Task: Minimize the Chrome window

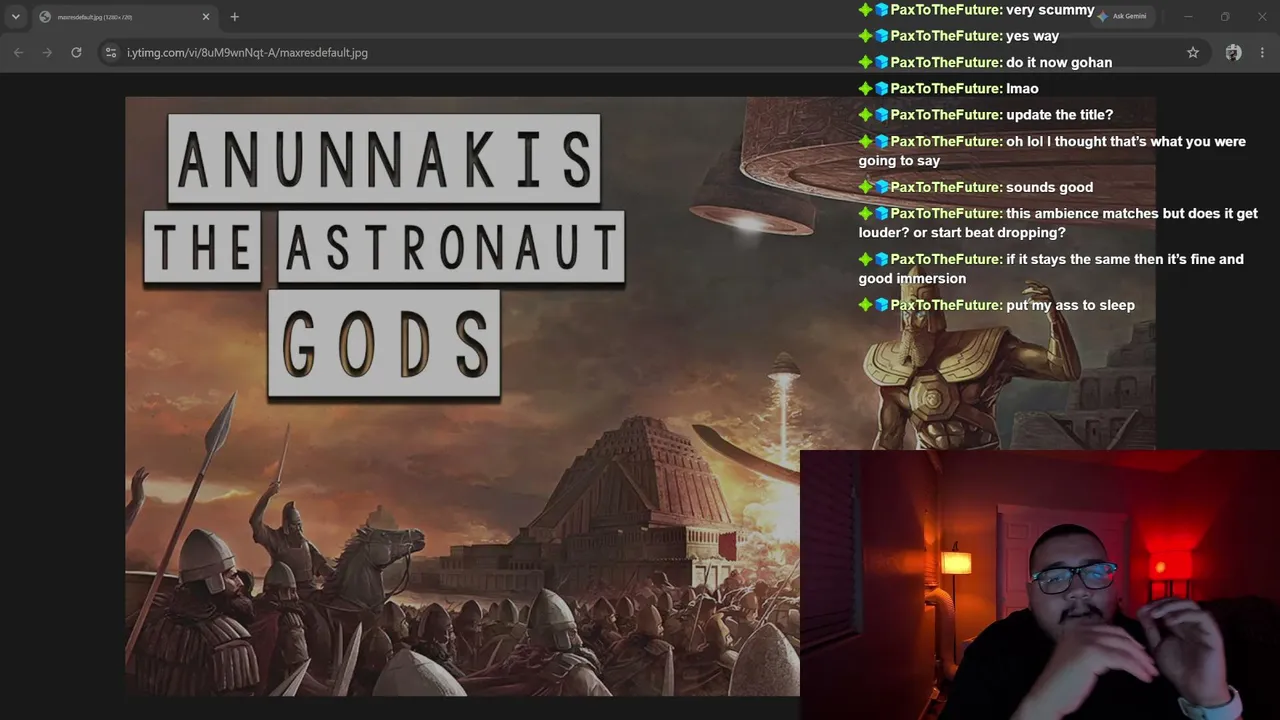Action: tap(1188, 16)
